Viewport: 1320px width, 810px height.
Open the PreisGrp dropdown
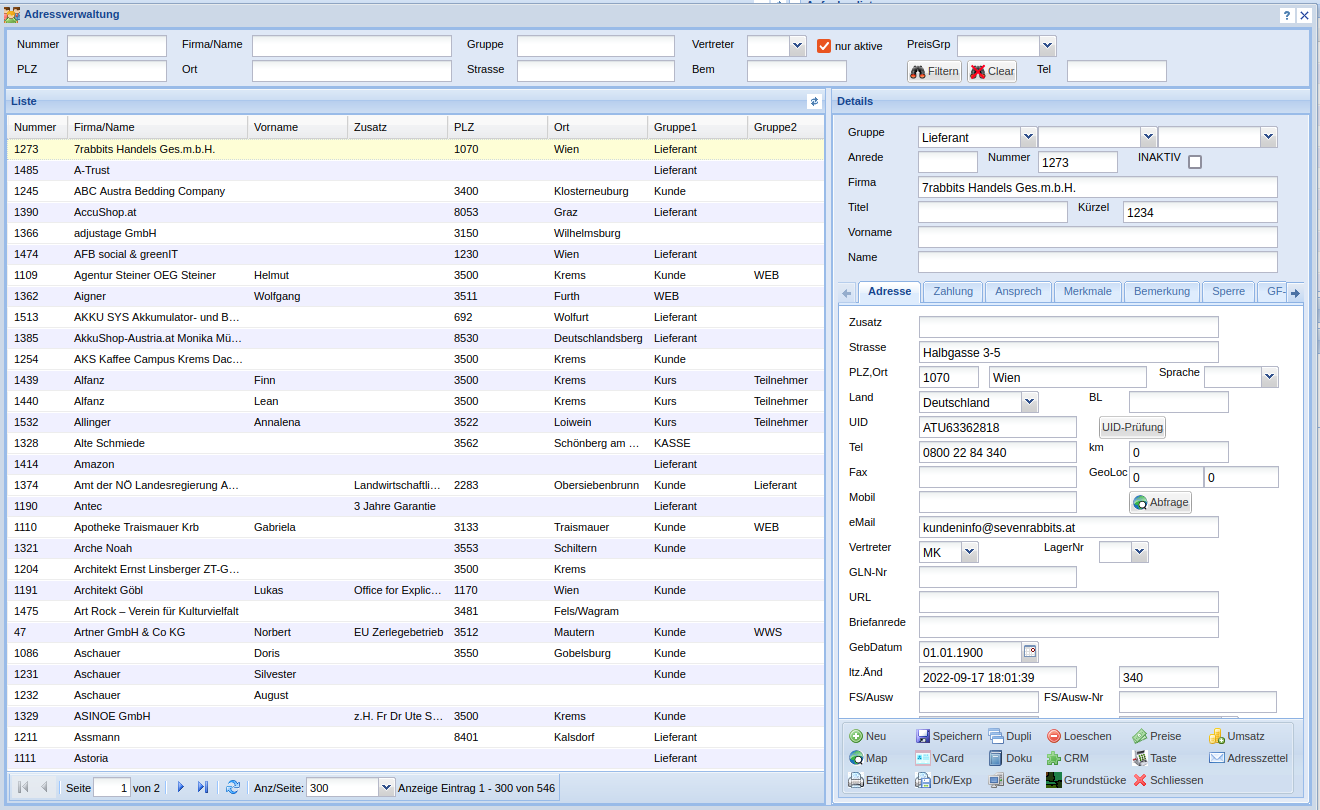click(1047, 46)
